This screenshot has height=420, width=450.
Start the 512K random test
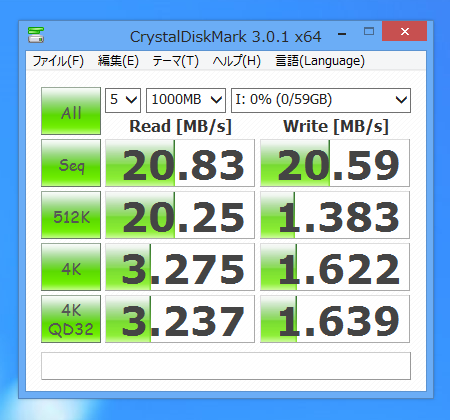(x=71, y=215)
